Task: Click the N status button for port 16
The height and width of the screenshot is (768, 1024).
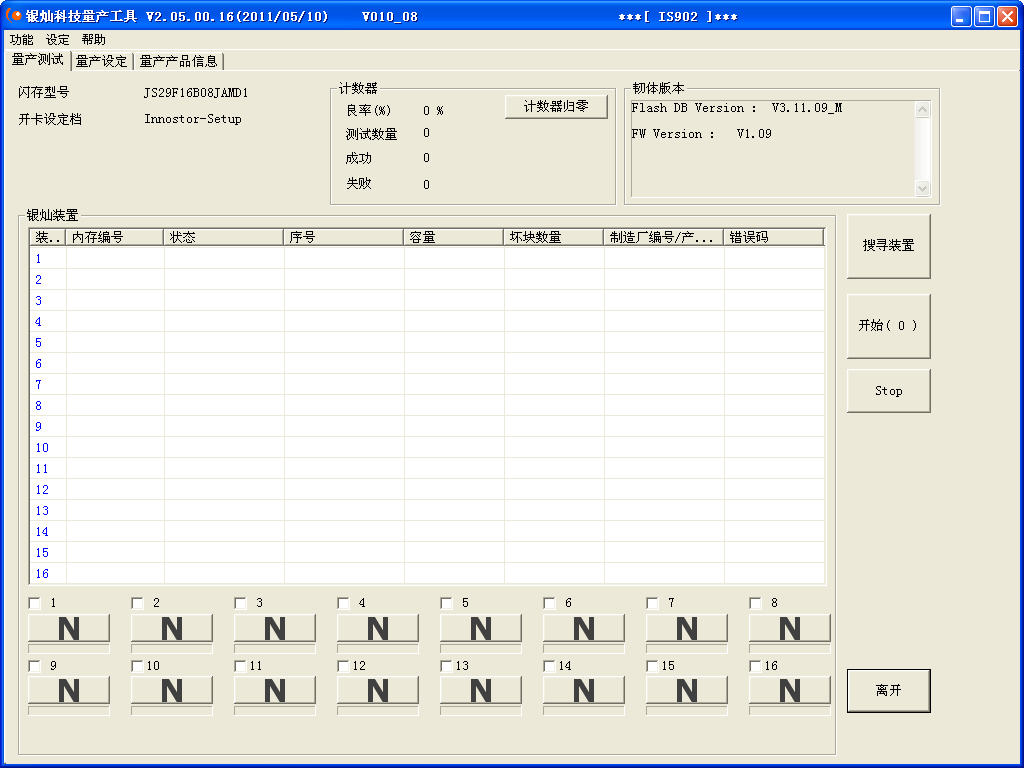Action: point(790,690)
